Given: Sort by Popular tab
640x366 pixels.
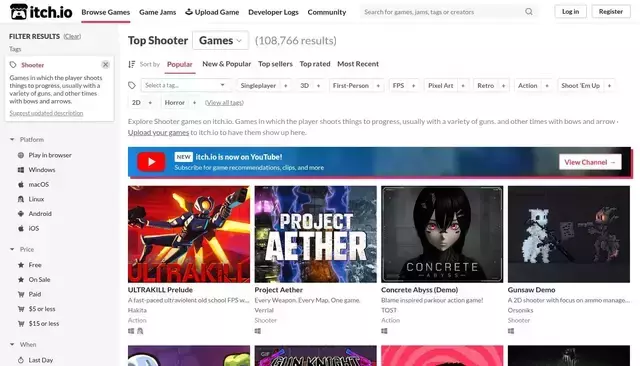Looking at the screenshot, I should (x=180, y=64).
